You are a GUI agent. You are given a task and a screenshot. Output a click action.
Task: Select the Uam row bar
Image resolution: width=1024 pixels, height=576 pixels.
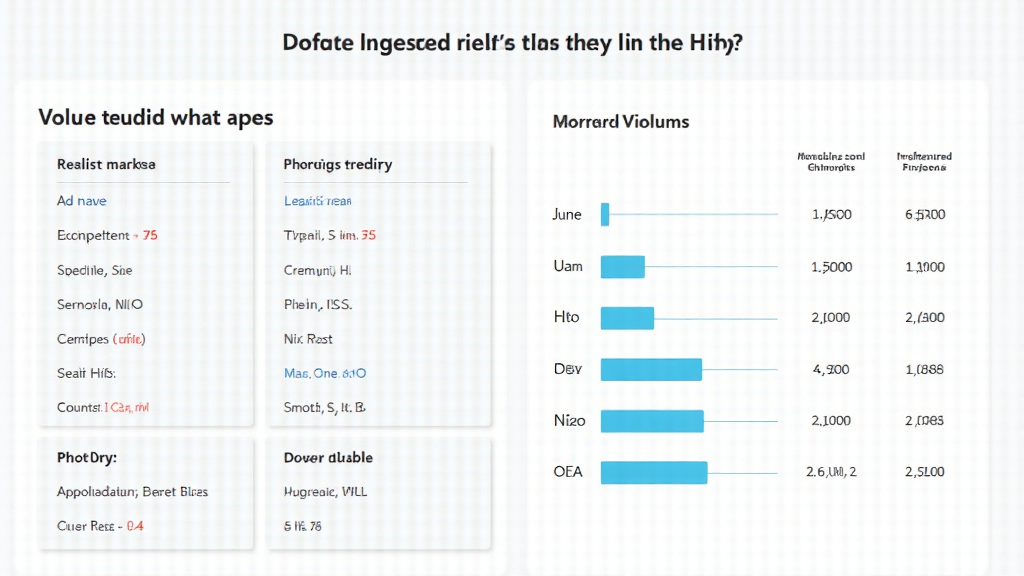[x=622, y=266]
